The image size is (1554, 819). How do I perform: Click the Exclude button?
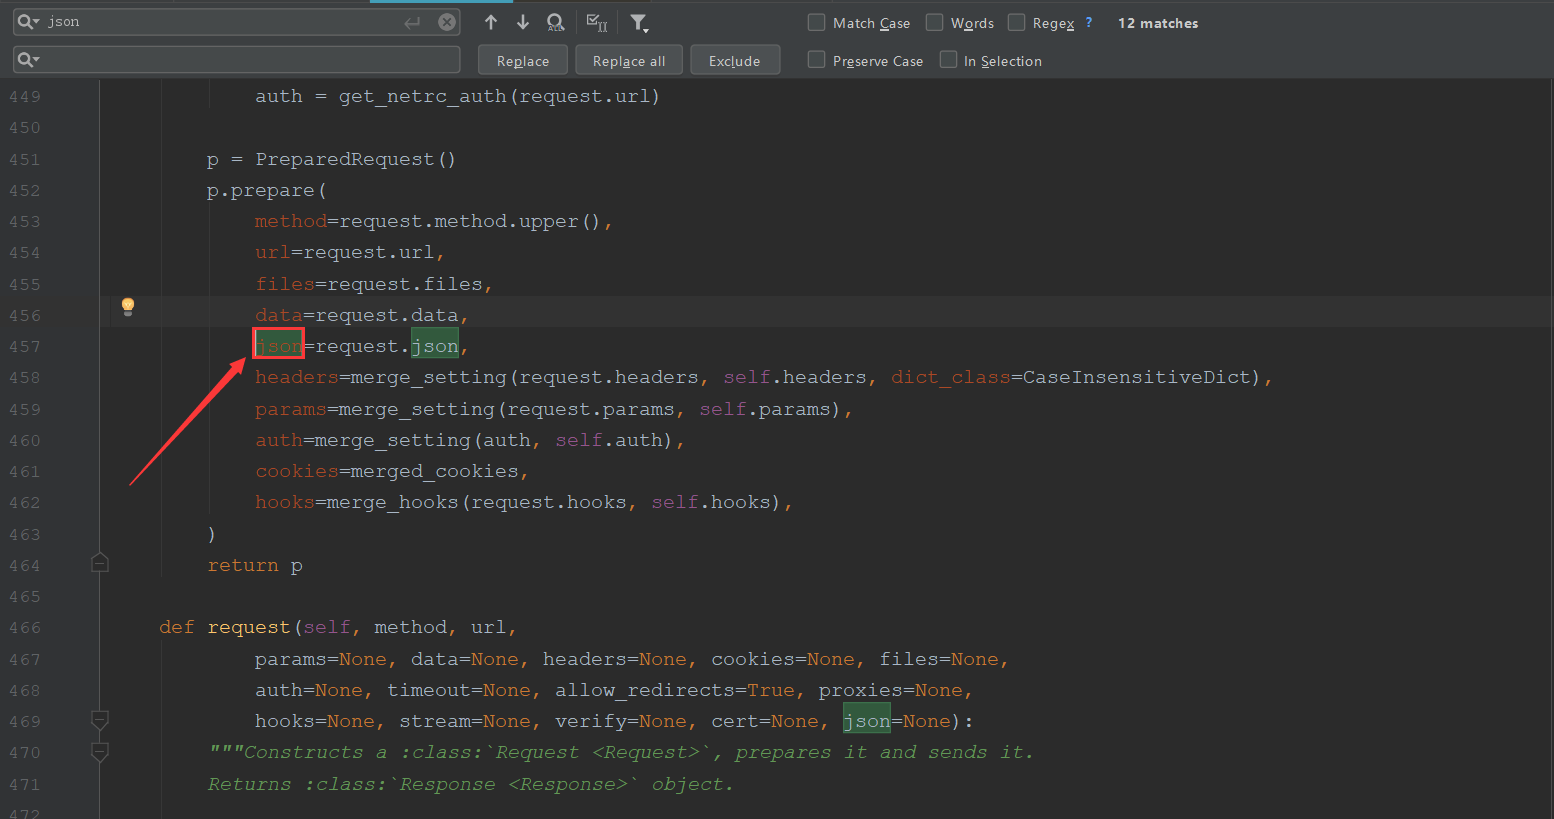point(735,60)
